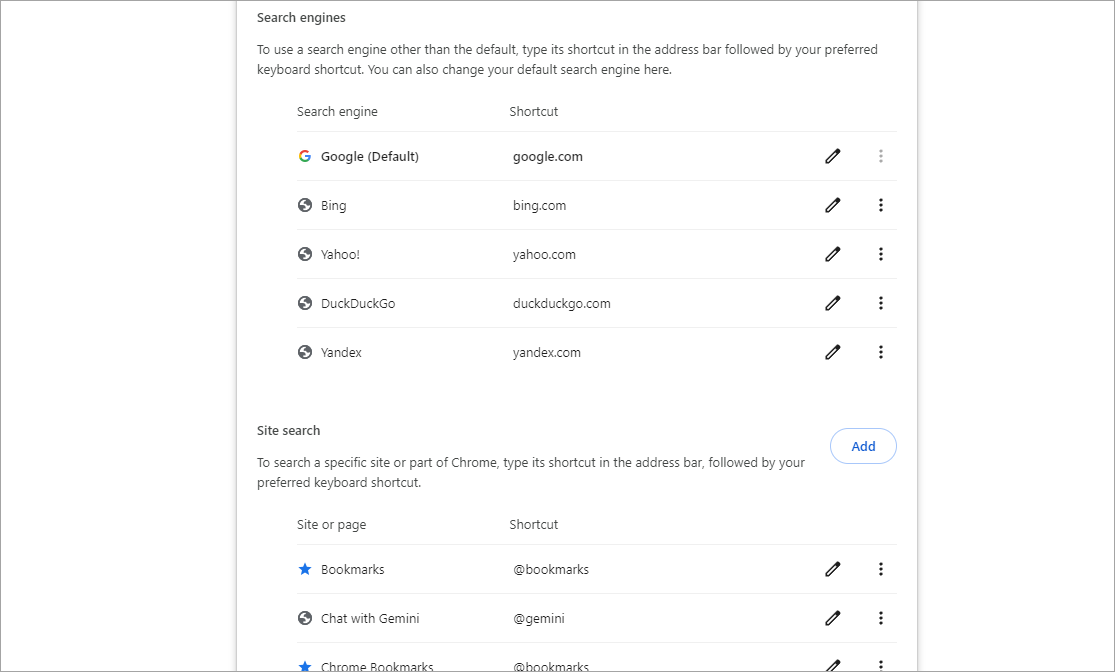
Task: Edit the Yahoo! search engine entry
Action: pyautogui.click(x=833, y=254)
